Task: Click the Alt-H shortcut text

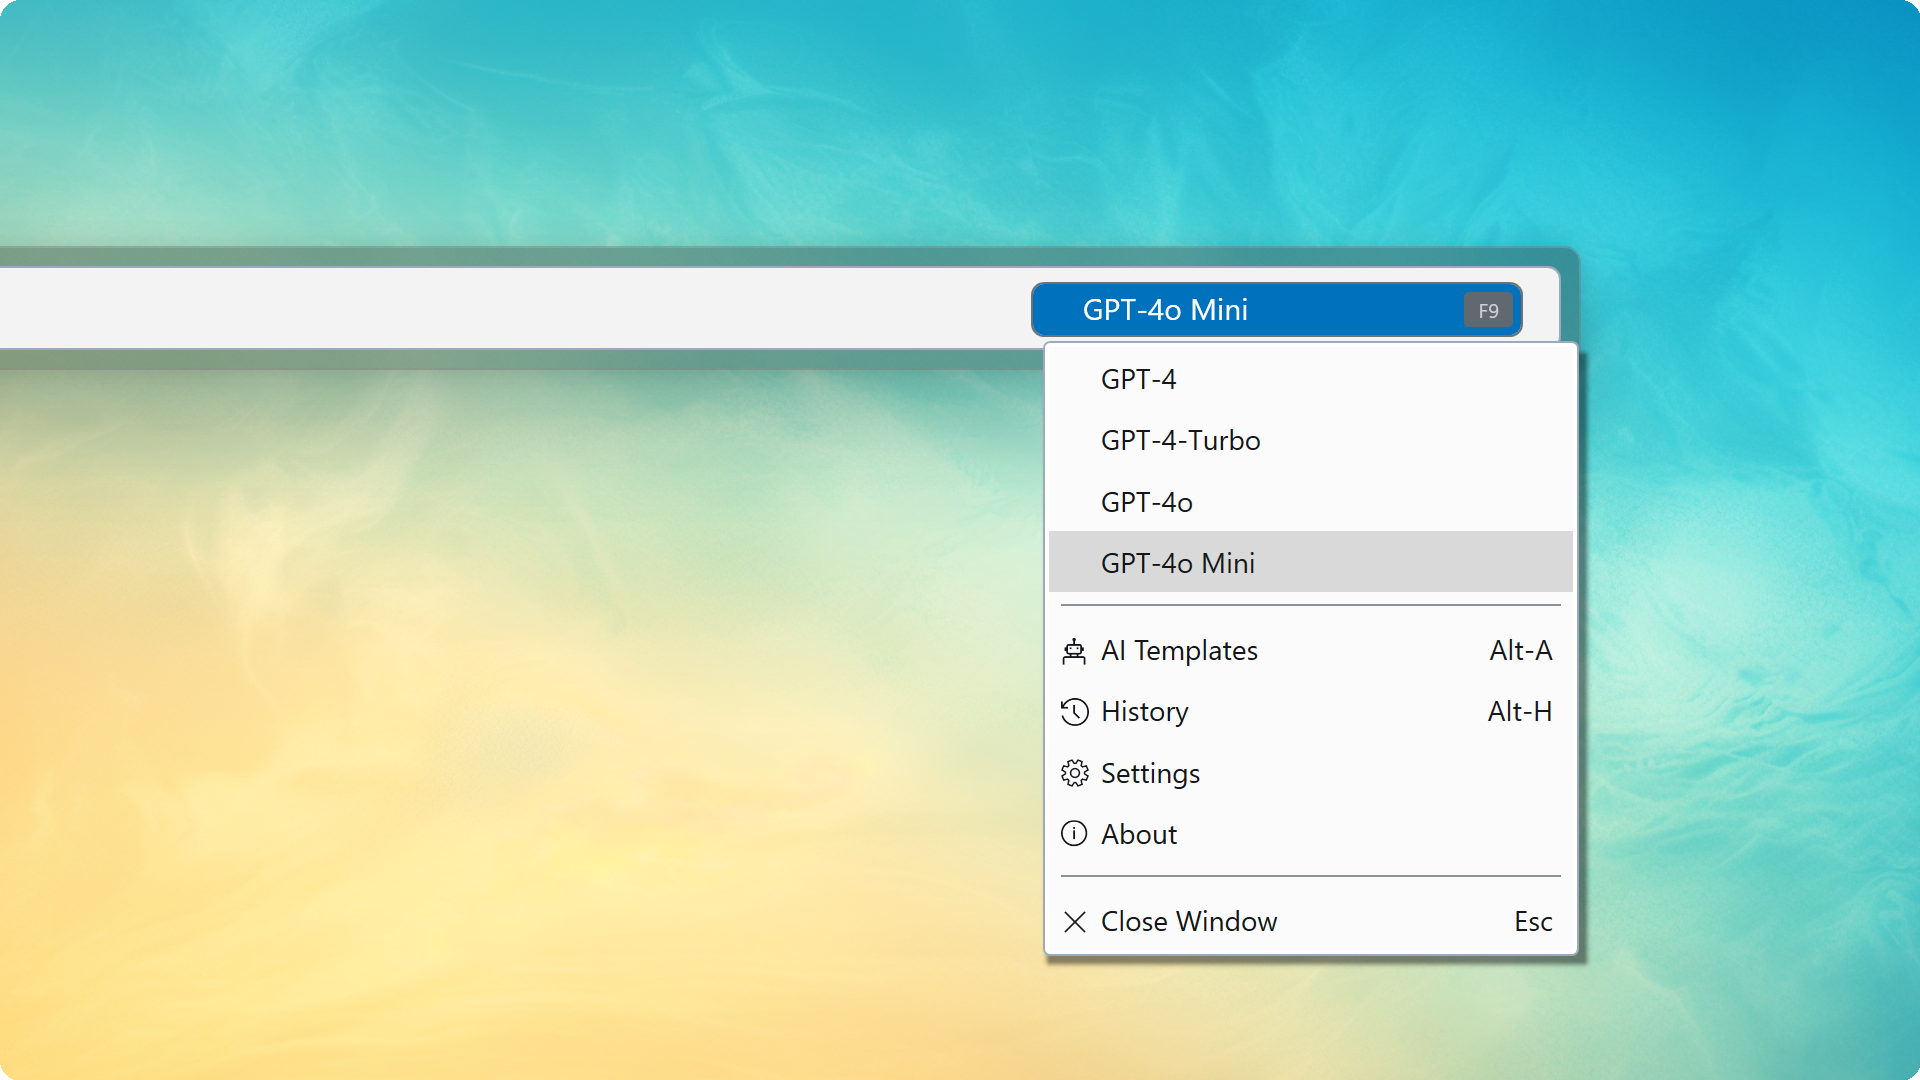Action: pyautogui.click(x=1520, y=712)
